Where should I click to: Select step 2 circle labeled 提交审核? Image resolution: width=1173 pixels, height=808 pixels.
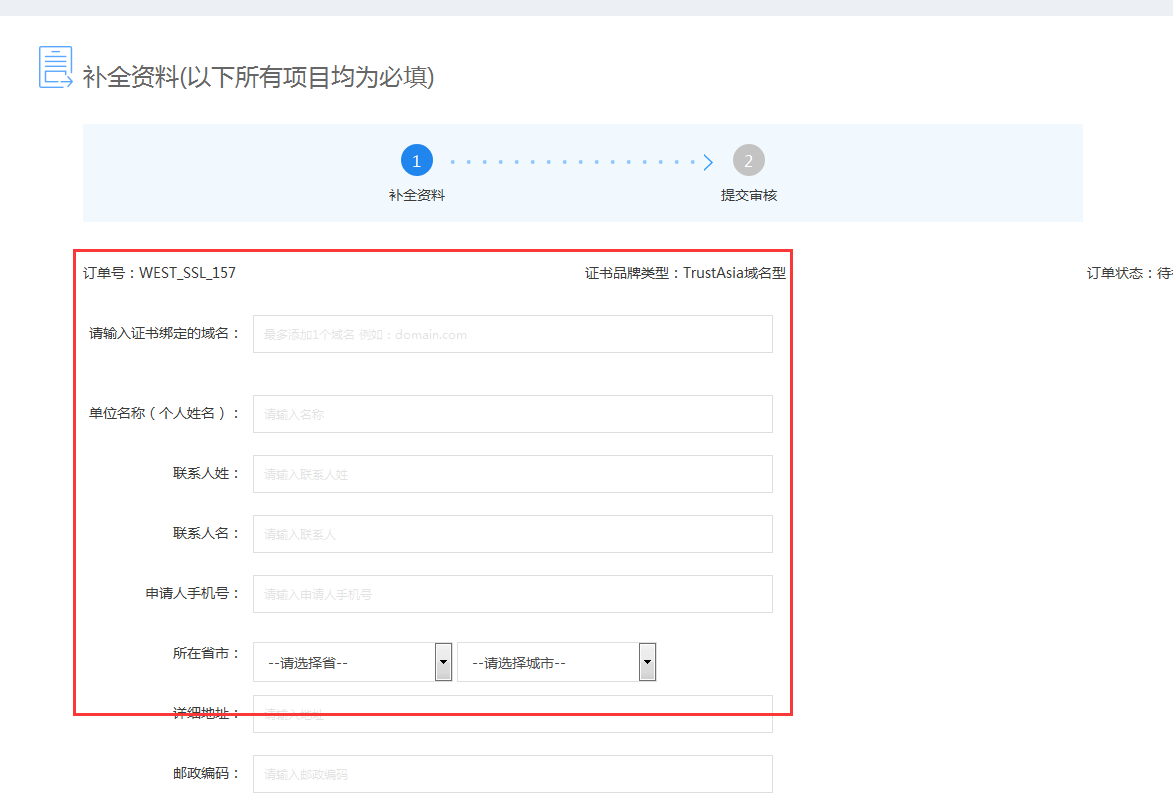749,160
